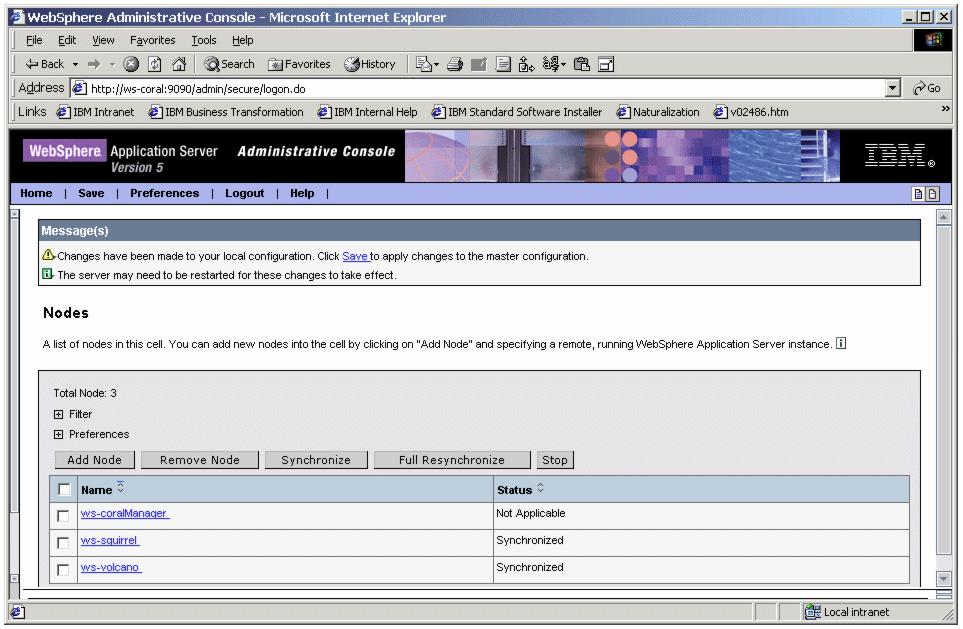
Task: Click the Mail envelope toolbar icon
Action: (423, 64)
